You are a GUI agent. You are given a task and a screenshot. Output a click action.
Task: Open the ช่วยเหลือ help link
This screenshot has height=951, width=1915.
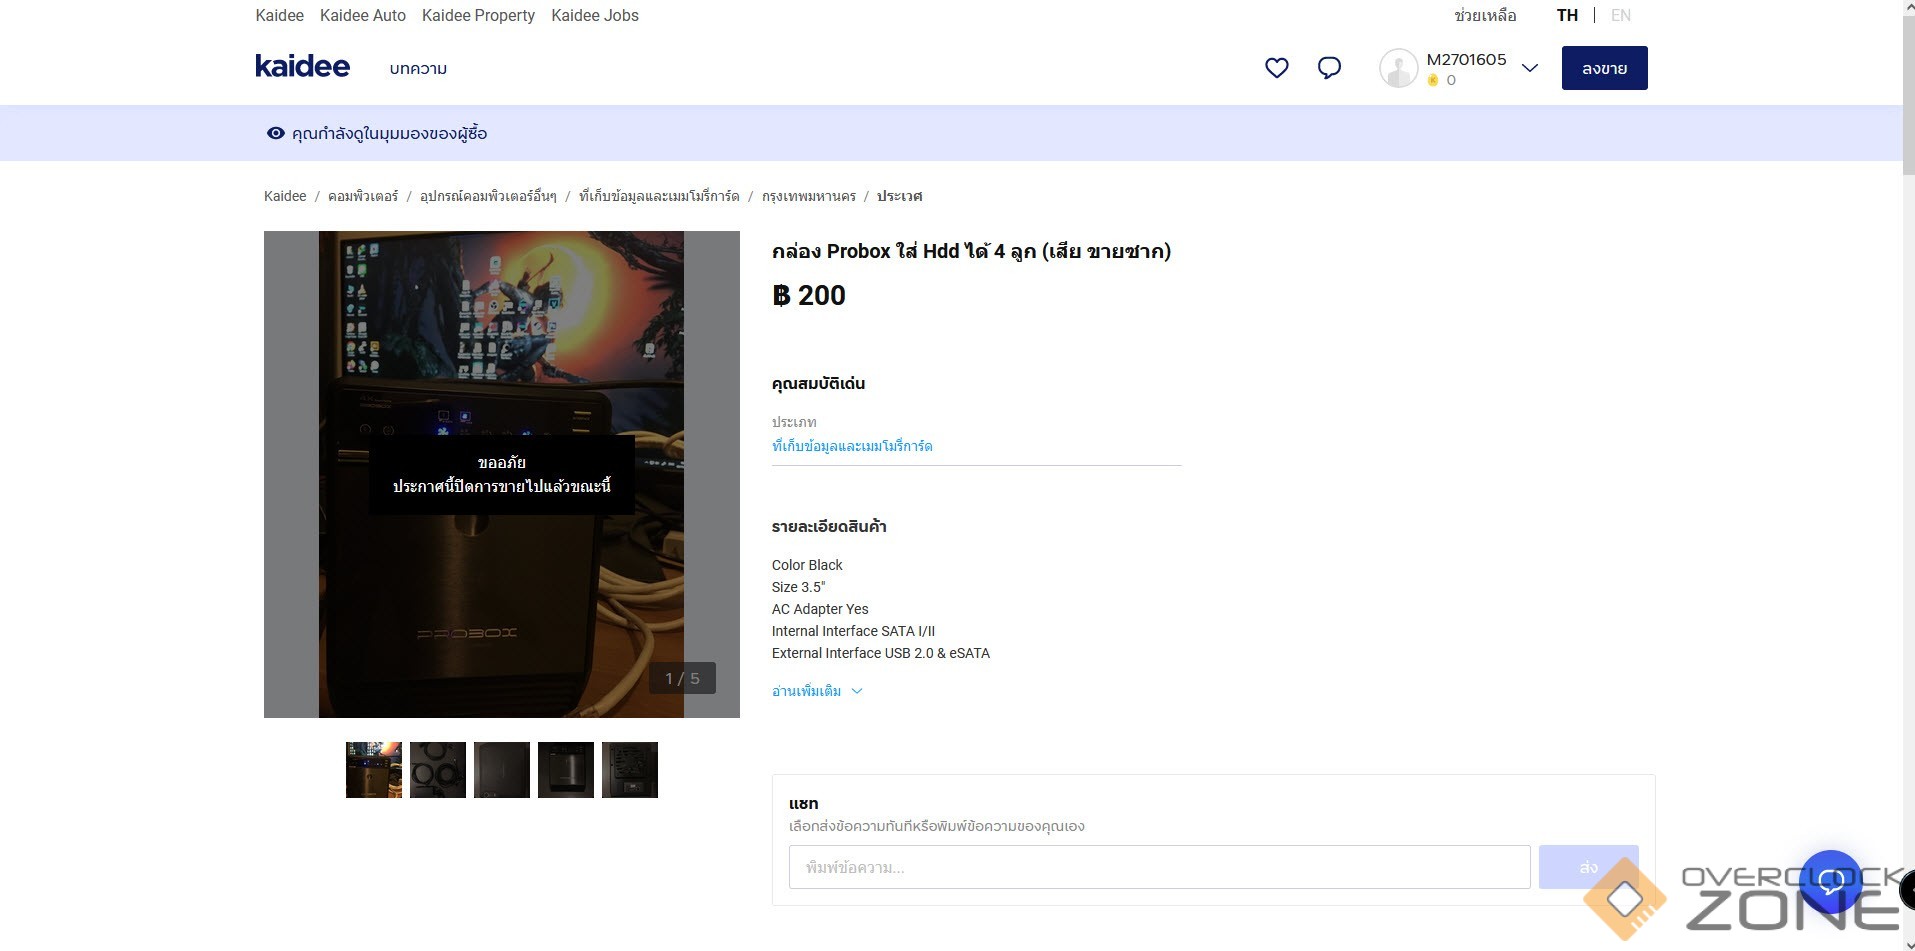(1485, 15)
